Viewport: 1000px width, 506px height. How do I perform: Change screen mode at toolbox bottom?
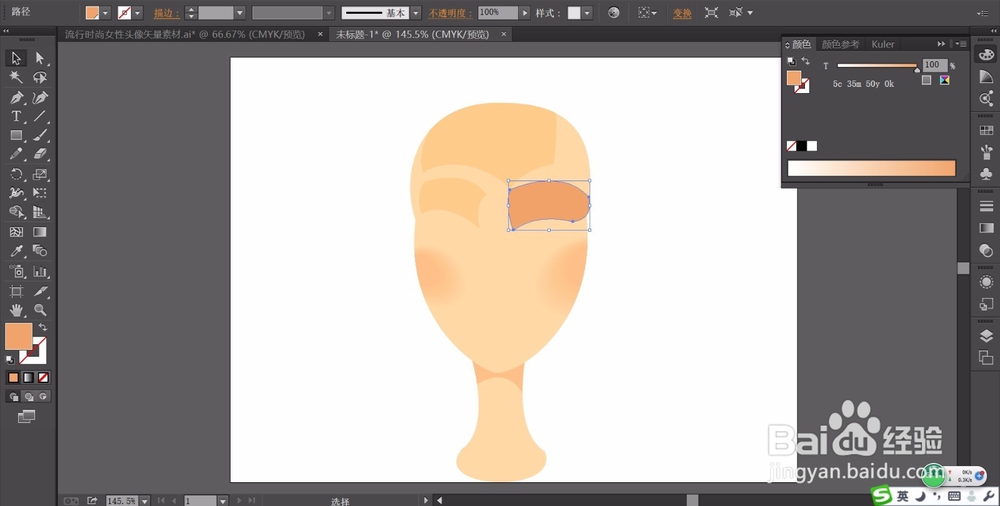[x=26, y=417]
